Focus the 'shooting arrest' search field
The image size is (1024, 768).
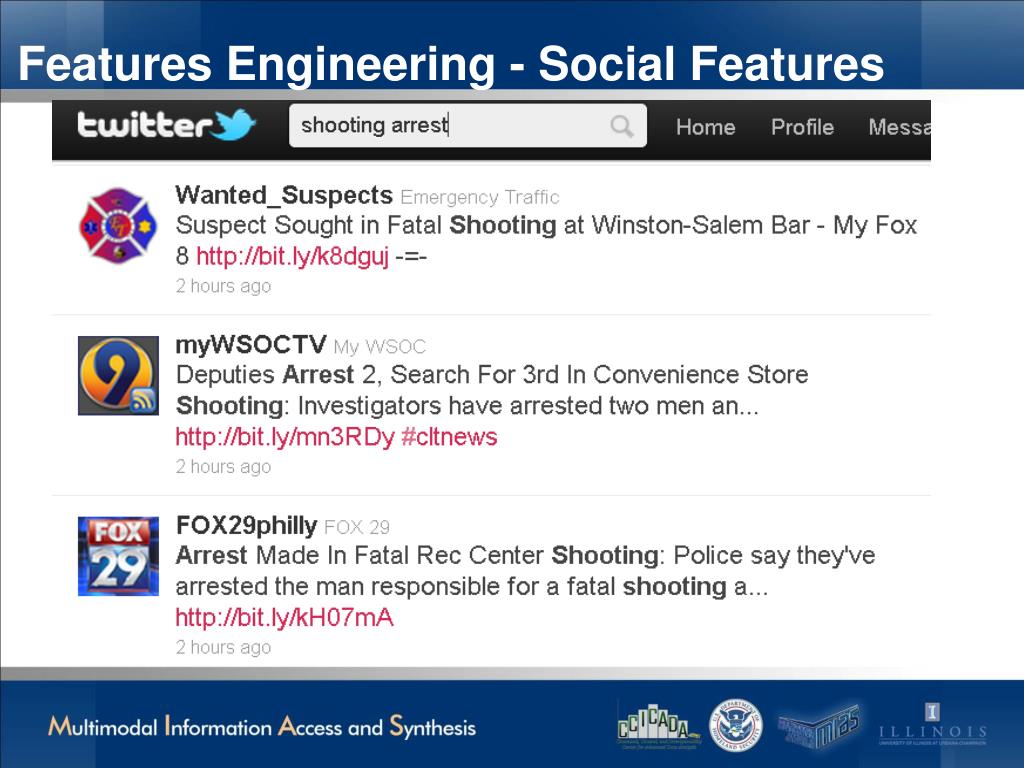468,125
